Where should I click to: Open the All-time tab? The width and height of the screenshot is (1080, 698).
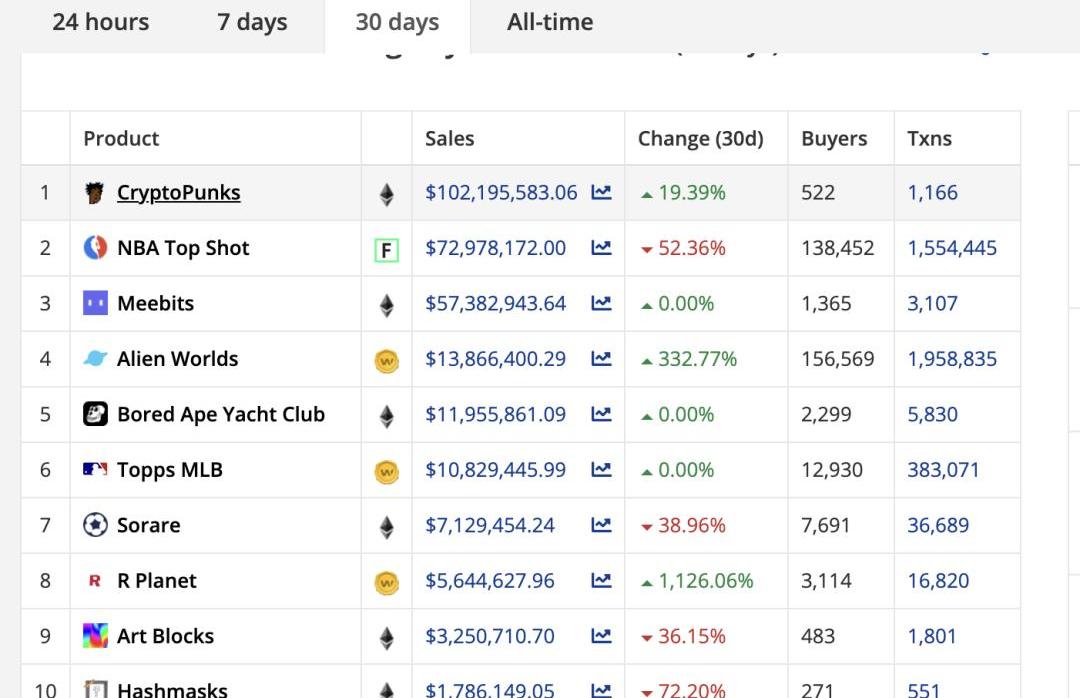click(x=550, y=22)
